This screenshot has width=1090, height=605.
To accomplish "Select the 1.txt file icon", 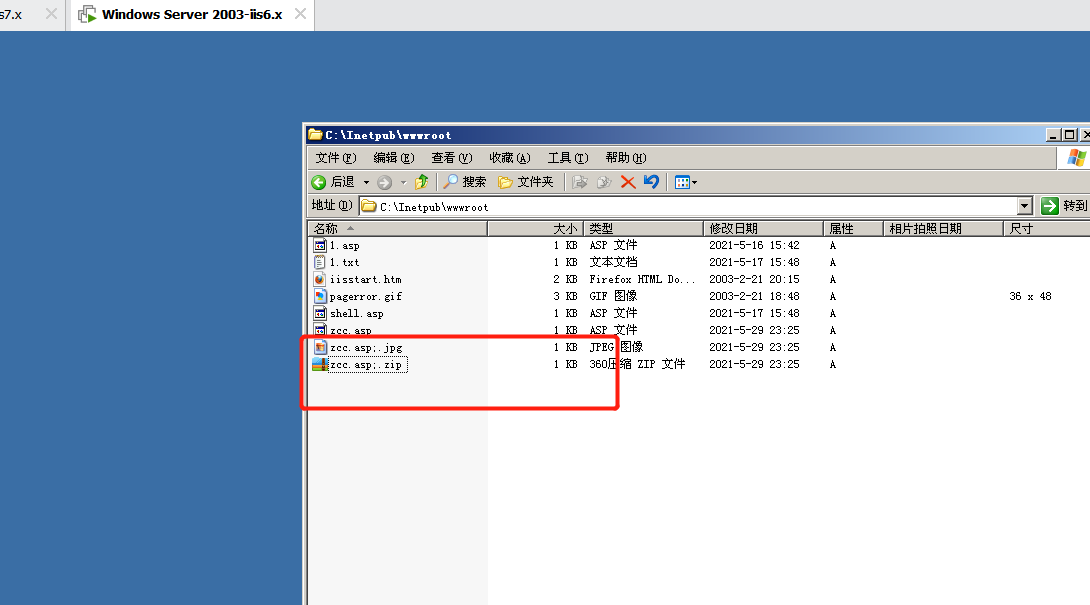I will coord(320,262).
